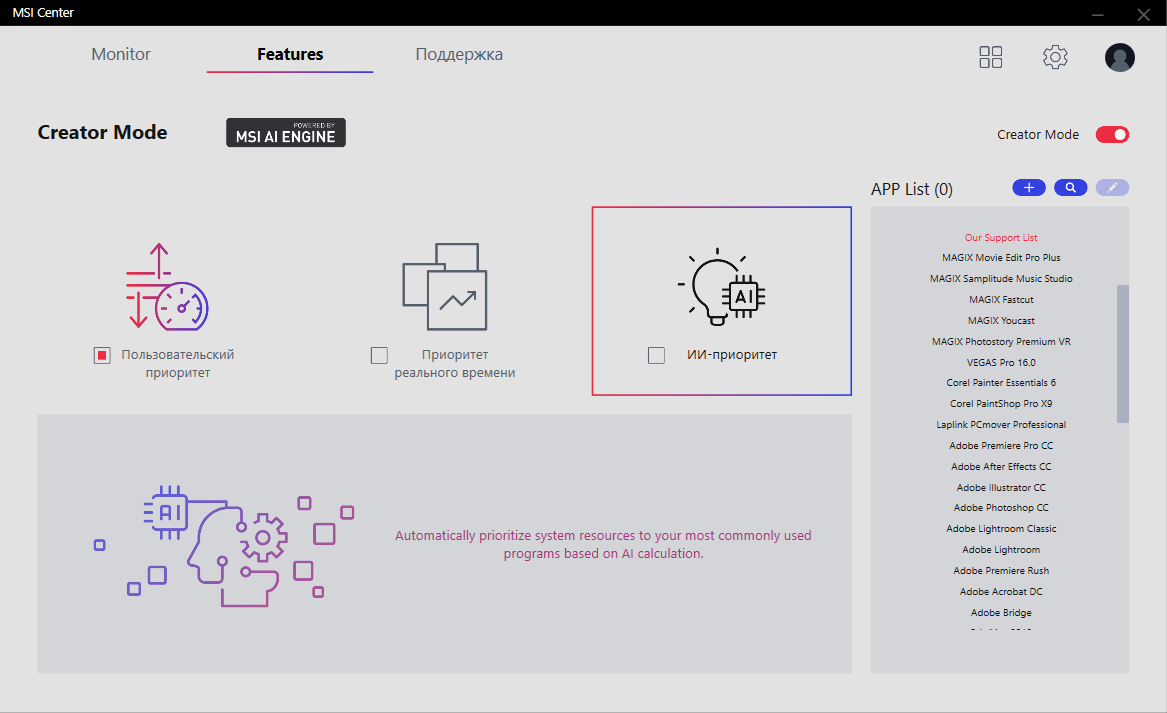1167x713 pixels.
Task: Toggle the Creator Mode switch off
Action: pos(1112,135)
